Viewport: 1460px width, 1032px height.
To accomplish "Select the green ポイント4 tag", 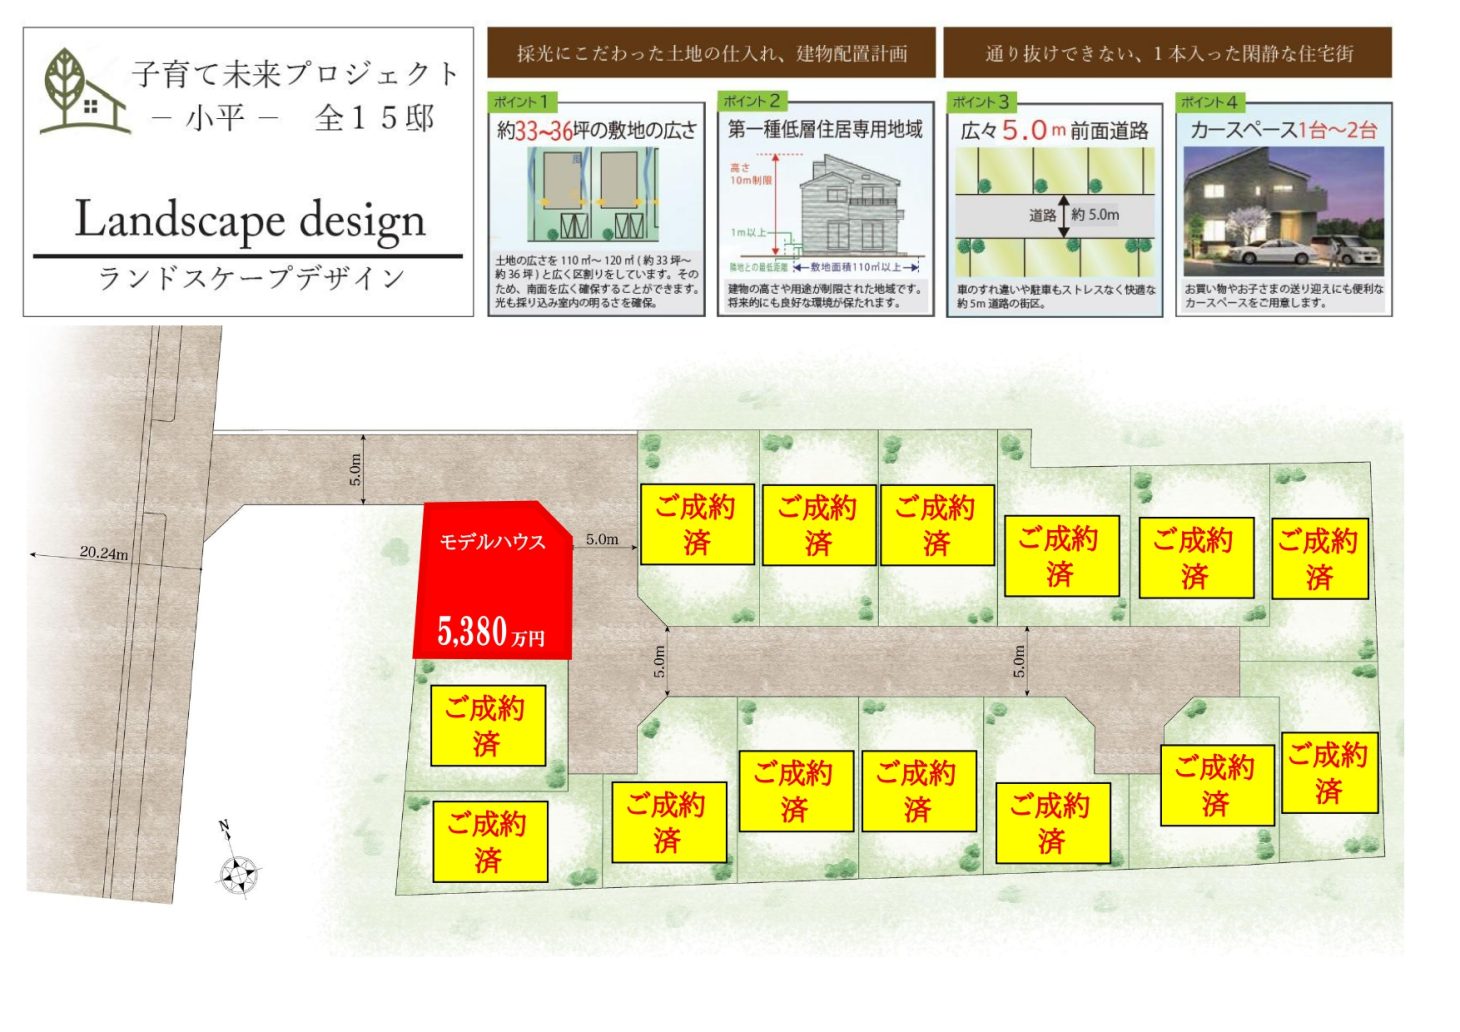I will click(x=1209, y=102).
